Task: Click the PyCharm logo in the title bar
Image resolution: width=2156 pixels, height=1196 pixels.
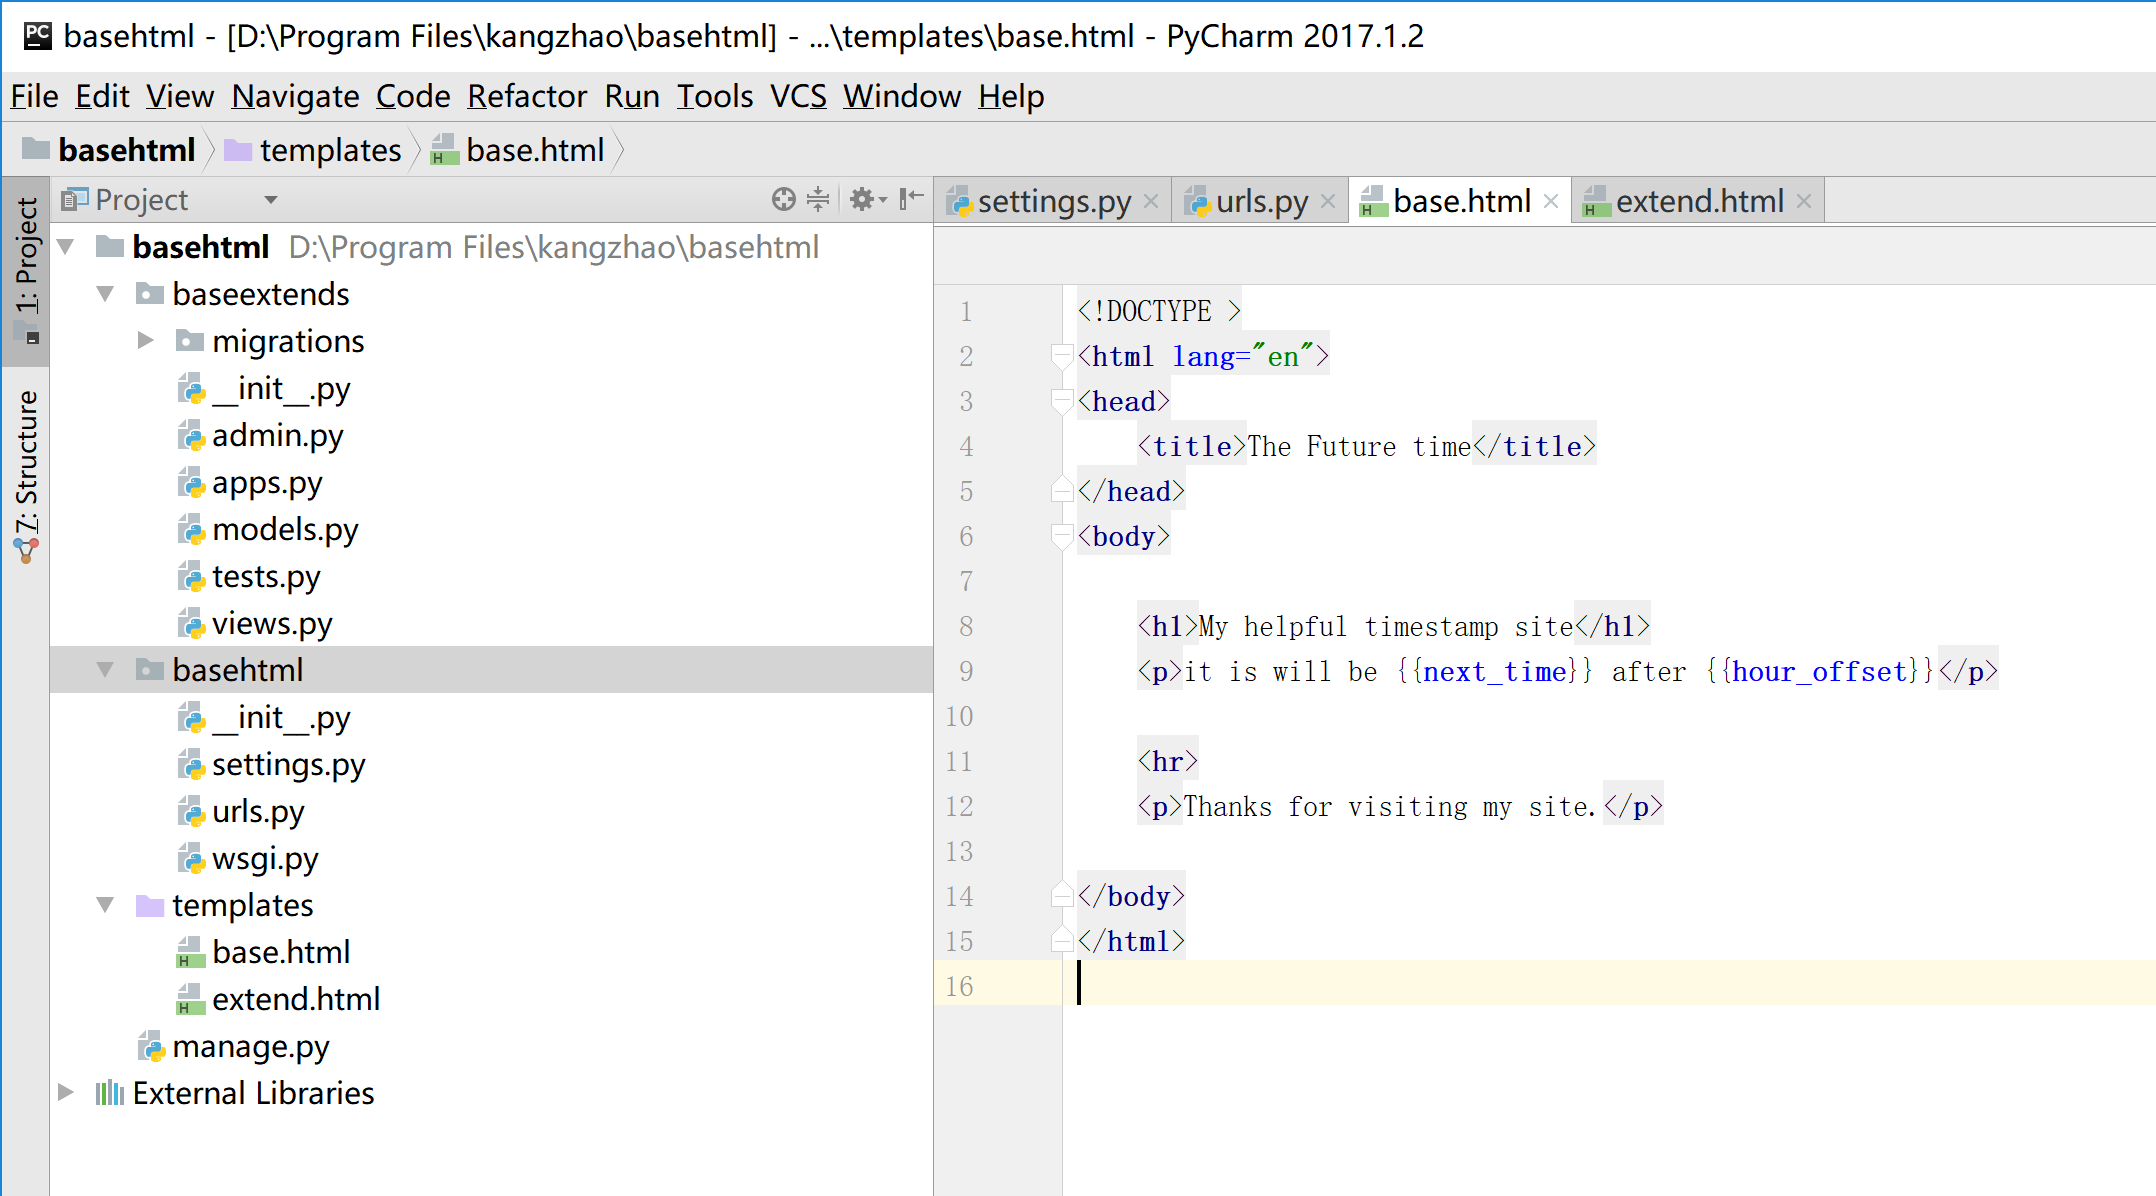Action: pos(37,35)
